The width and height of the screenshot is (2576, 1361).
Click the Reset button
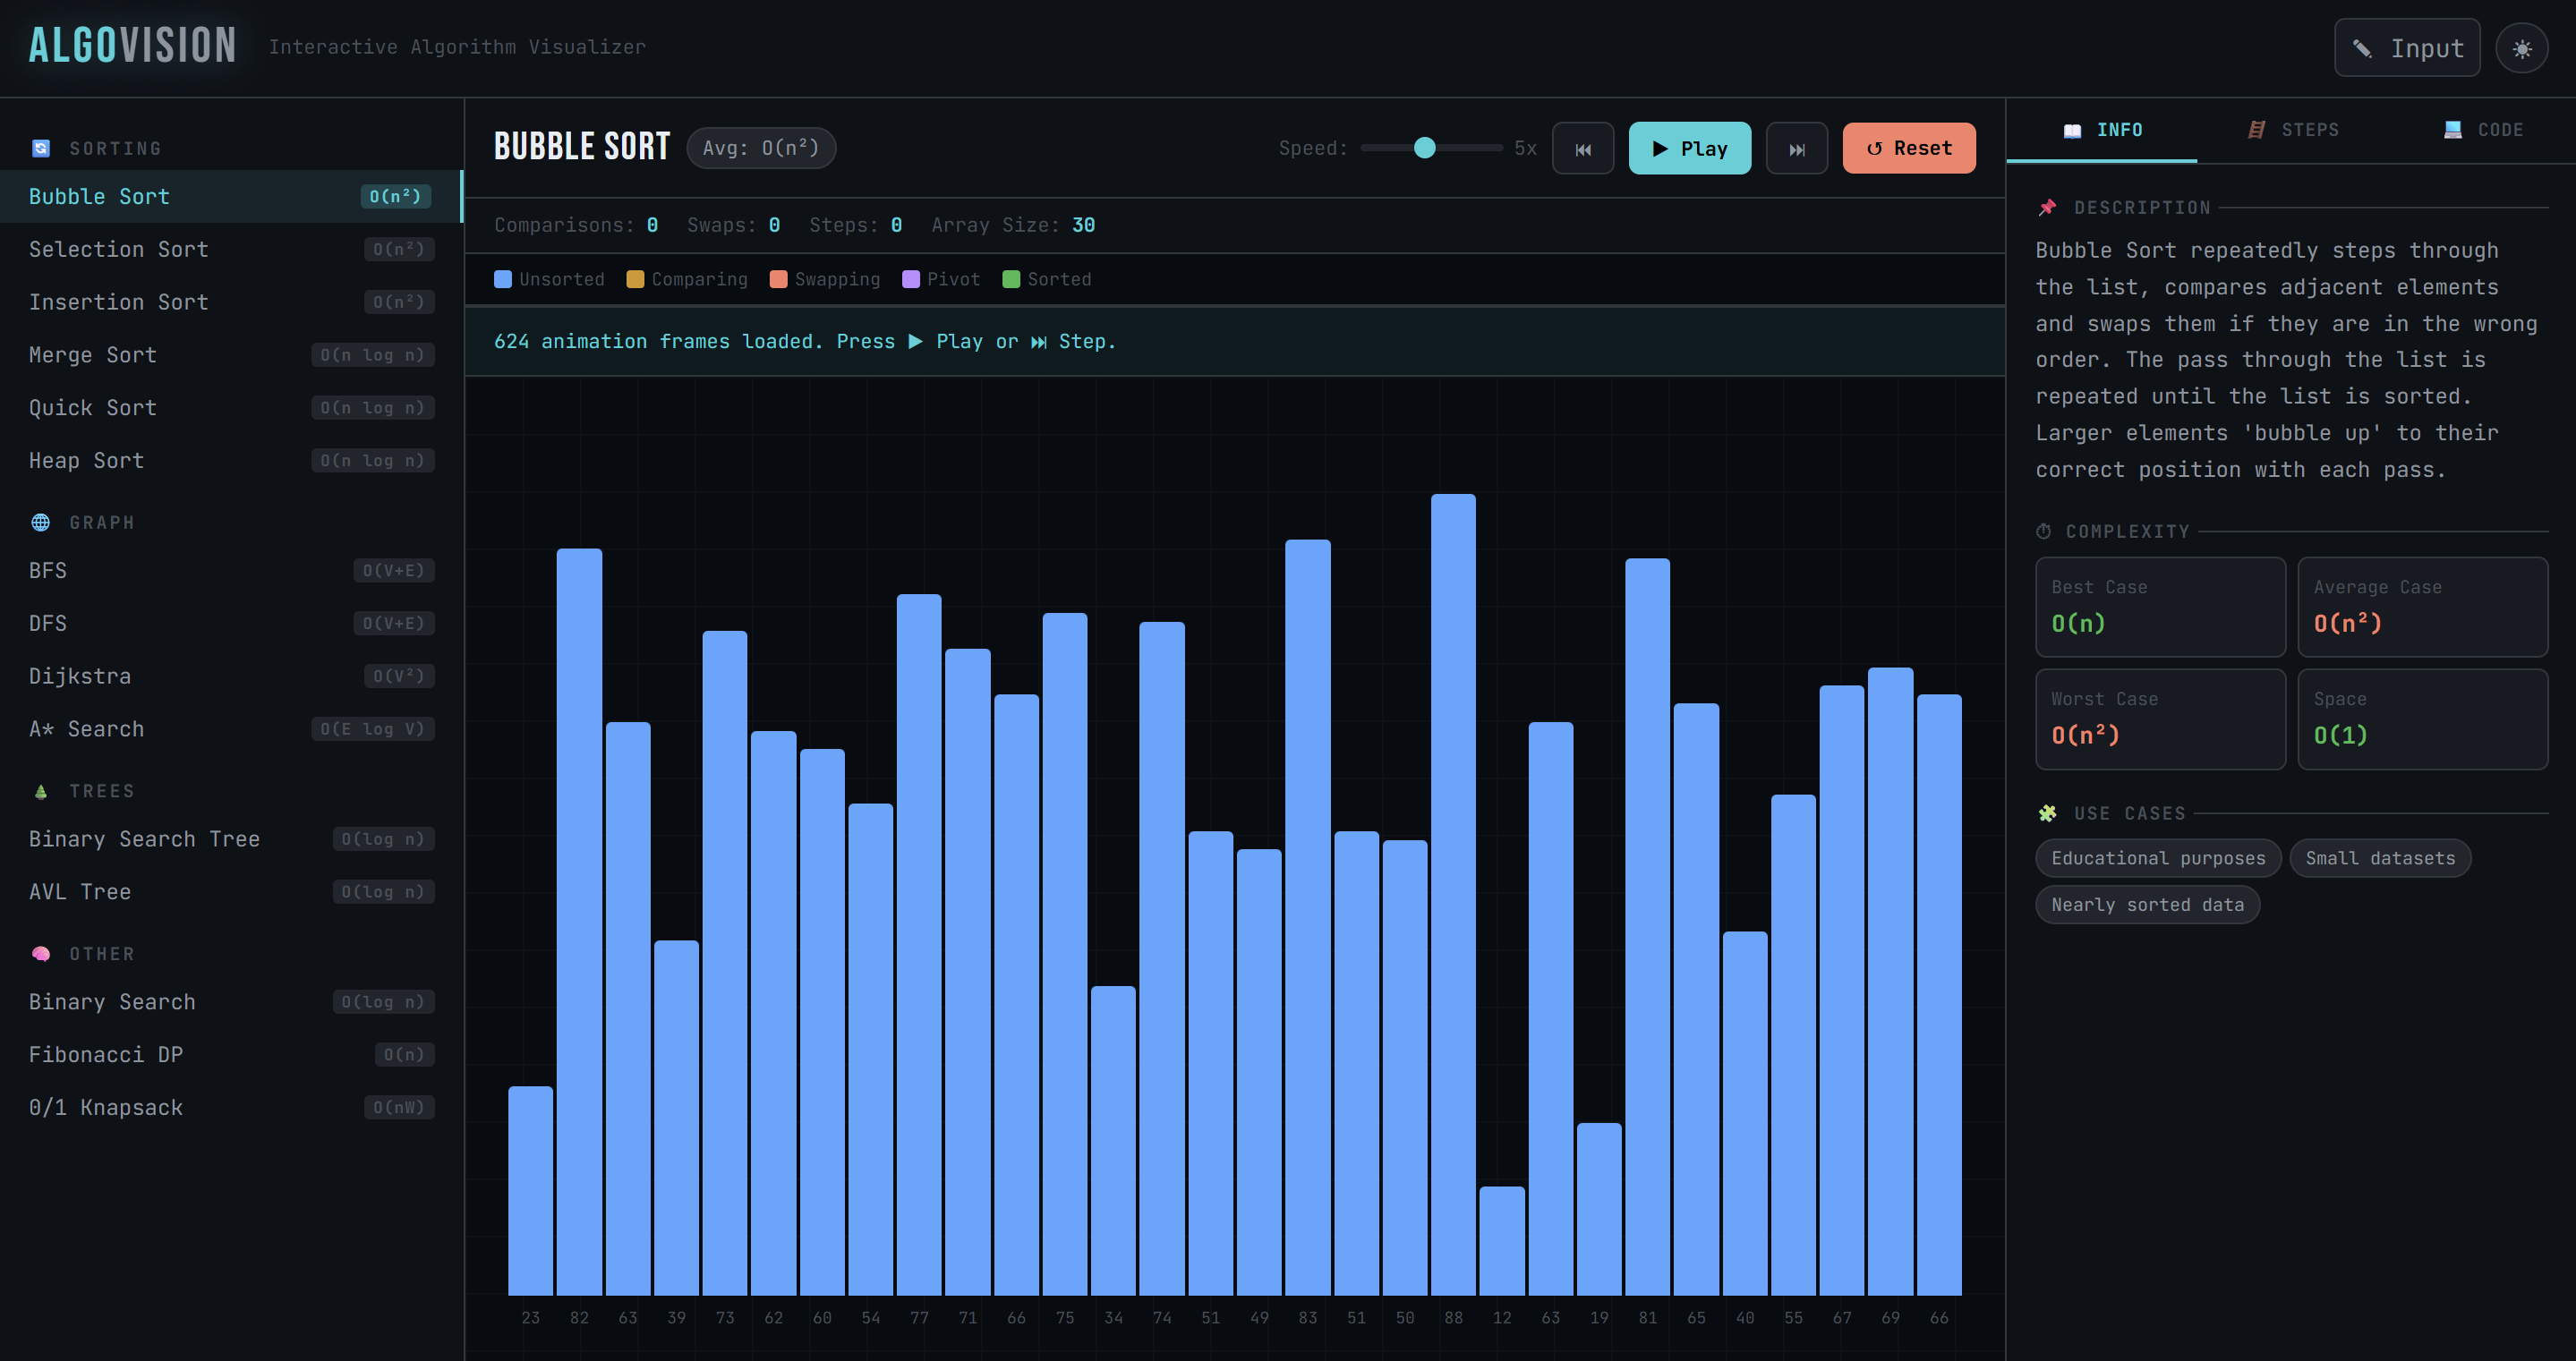[1908, 148]
